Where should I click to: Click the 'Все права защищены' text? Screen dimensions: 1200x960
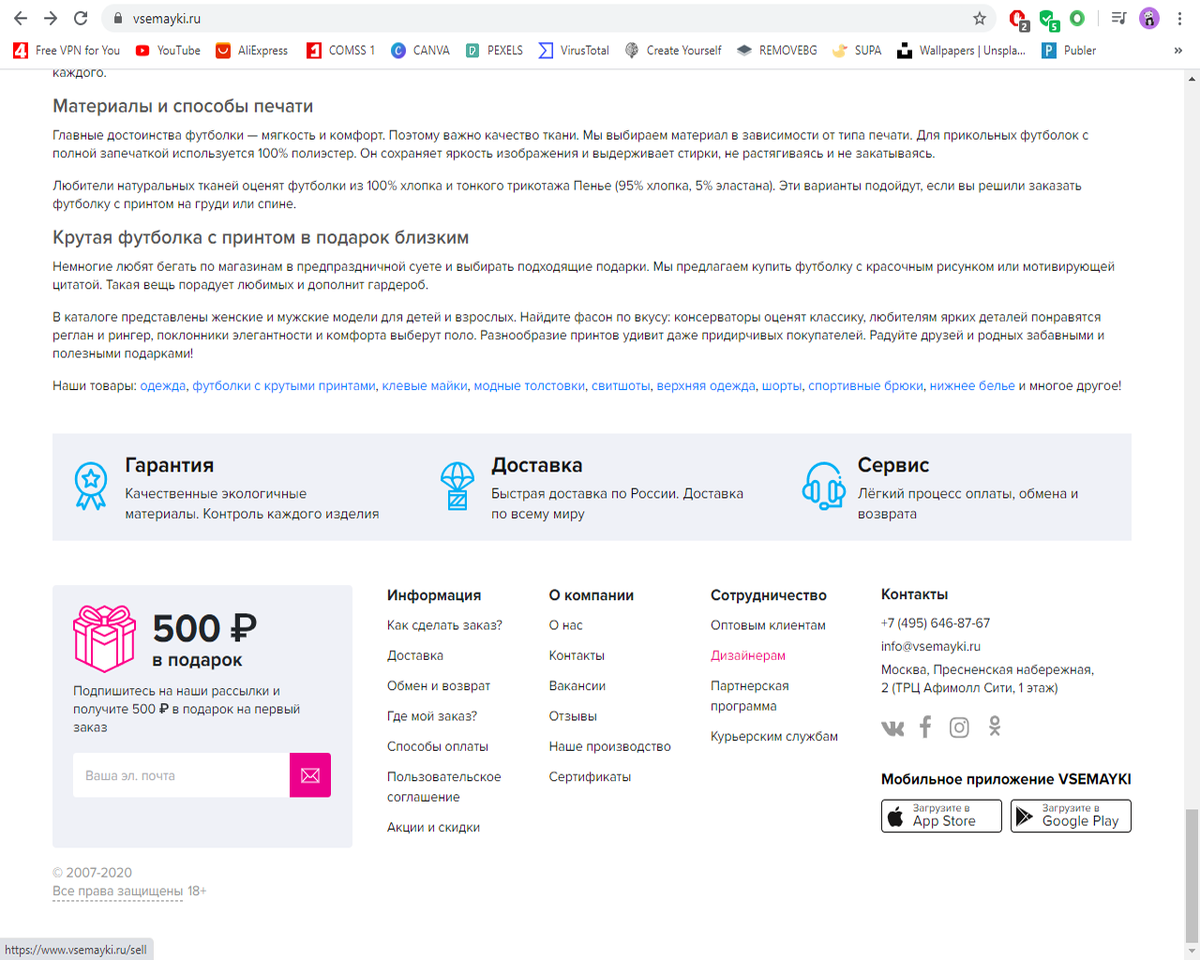pyautogui.click(x=118, y=891)
